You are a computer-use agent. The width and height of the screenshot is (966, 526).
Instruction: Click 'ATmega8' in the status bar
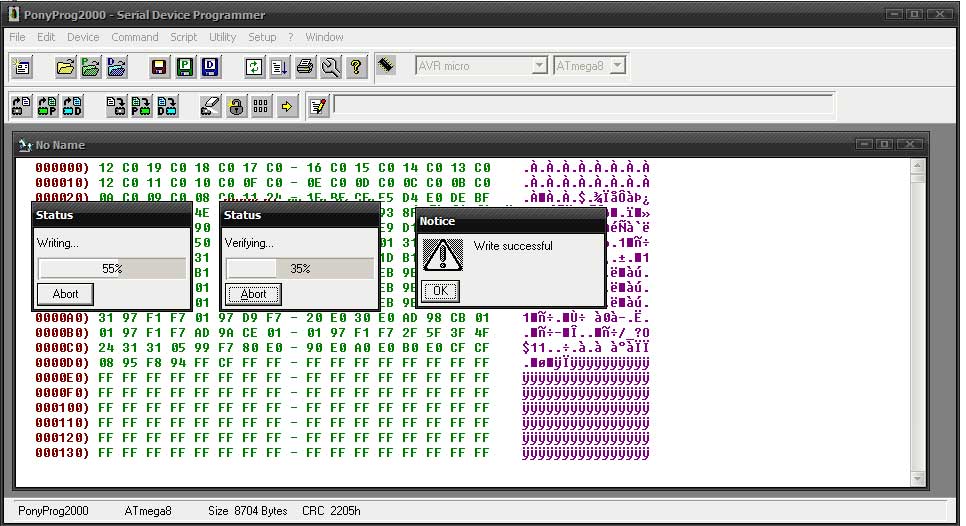(x=148, y=511)
